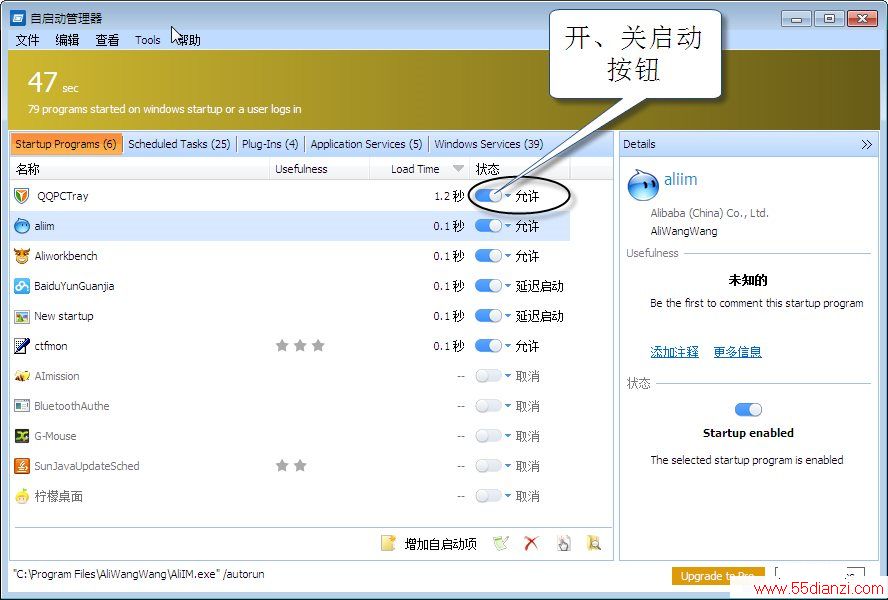888x600 pixels.
Task: Click the G-Mouse green icon
Action: [22, 436]
